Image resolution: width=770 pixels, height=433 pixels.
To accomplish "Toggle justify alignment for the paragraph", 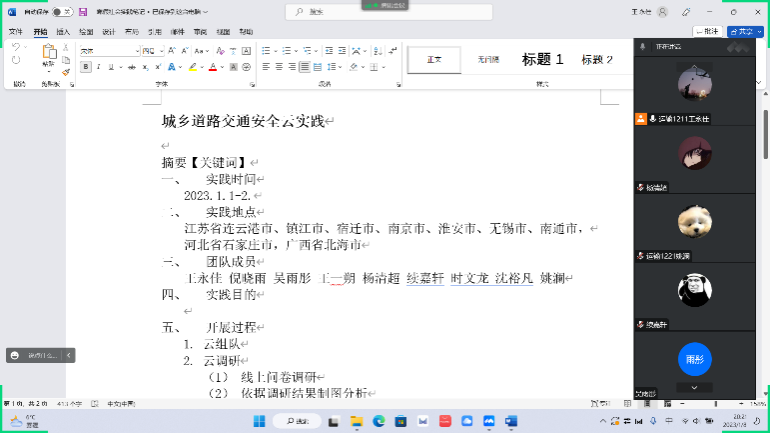I will [x=303, y=67].
